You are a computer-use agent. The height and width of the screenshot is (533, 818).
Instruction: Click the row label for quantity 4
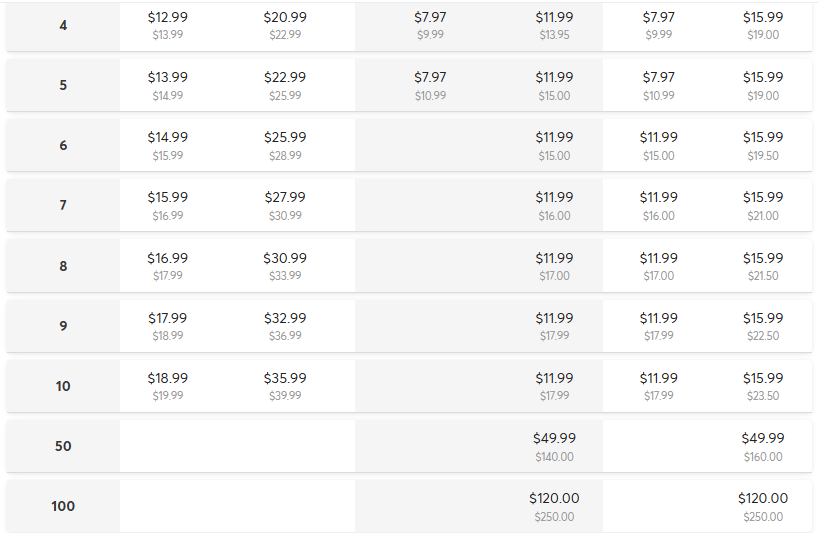coord(63,25)
